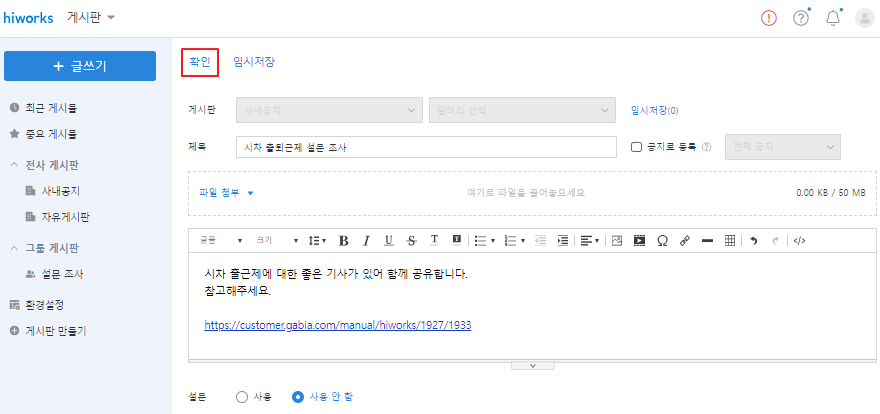
Task: Click the red alert notice icon
Action: coord(769,18)
